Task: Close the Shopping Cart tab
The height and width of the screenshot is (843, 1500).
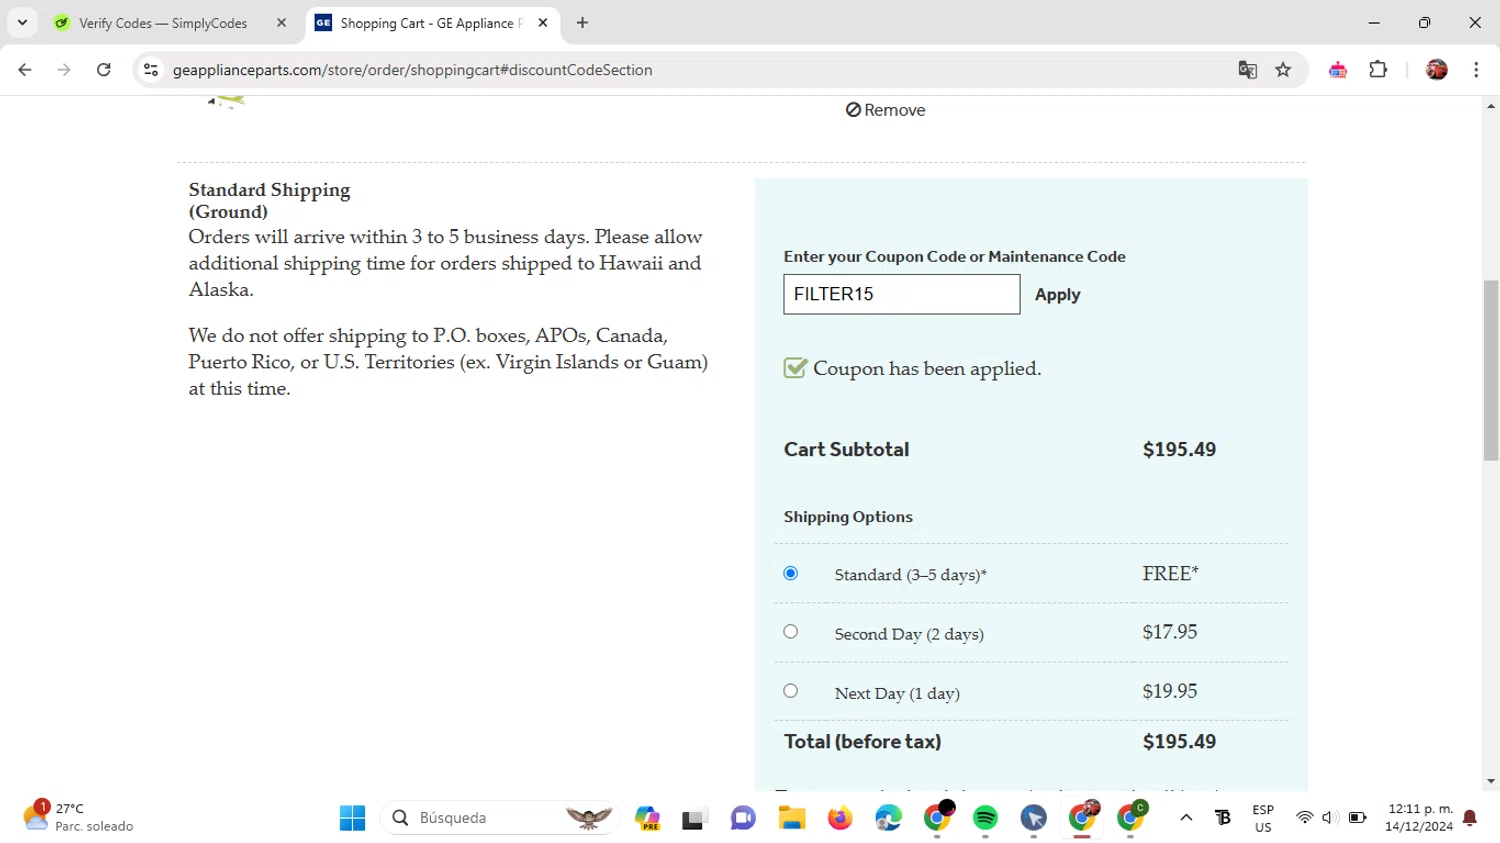Action: pyautogui.click(x=543, y=23)
